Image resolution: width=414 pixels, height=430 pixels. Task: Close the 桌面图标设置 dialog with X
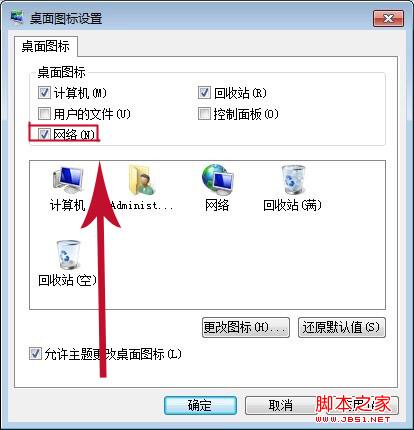[388, 18]
